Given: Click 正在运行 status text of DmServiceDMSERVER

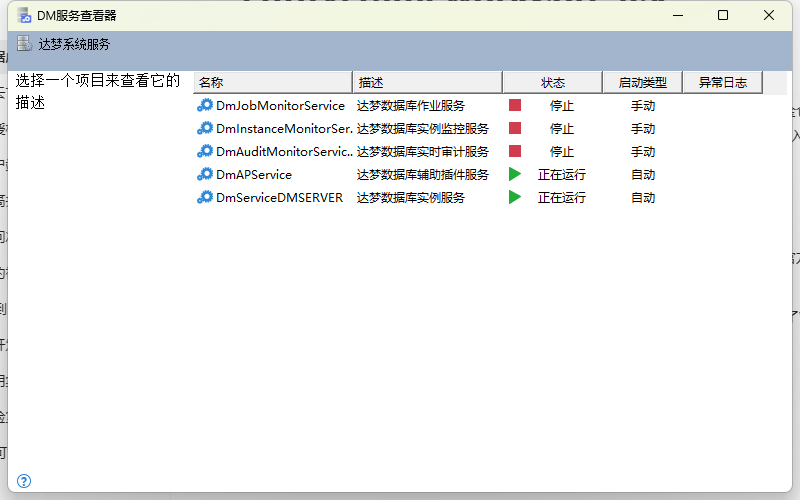Looking at the screenshot, I should coord(562,197).
